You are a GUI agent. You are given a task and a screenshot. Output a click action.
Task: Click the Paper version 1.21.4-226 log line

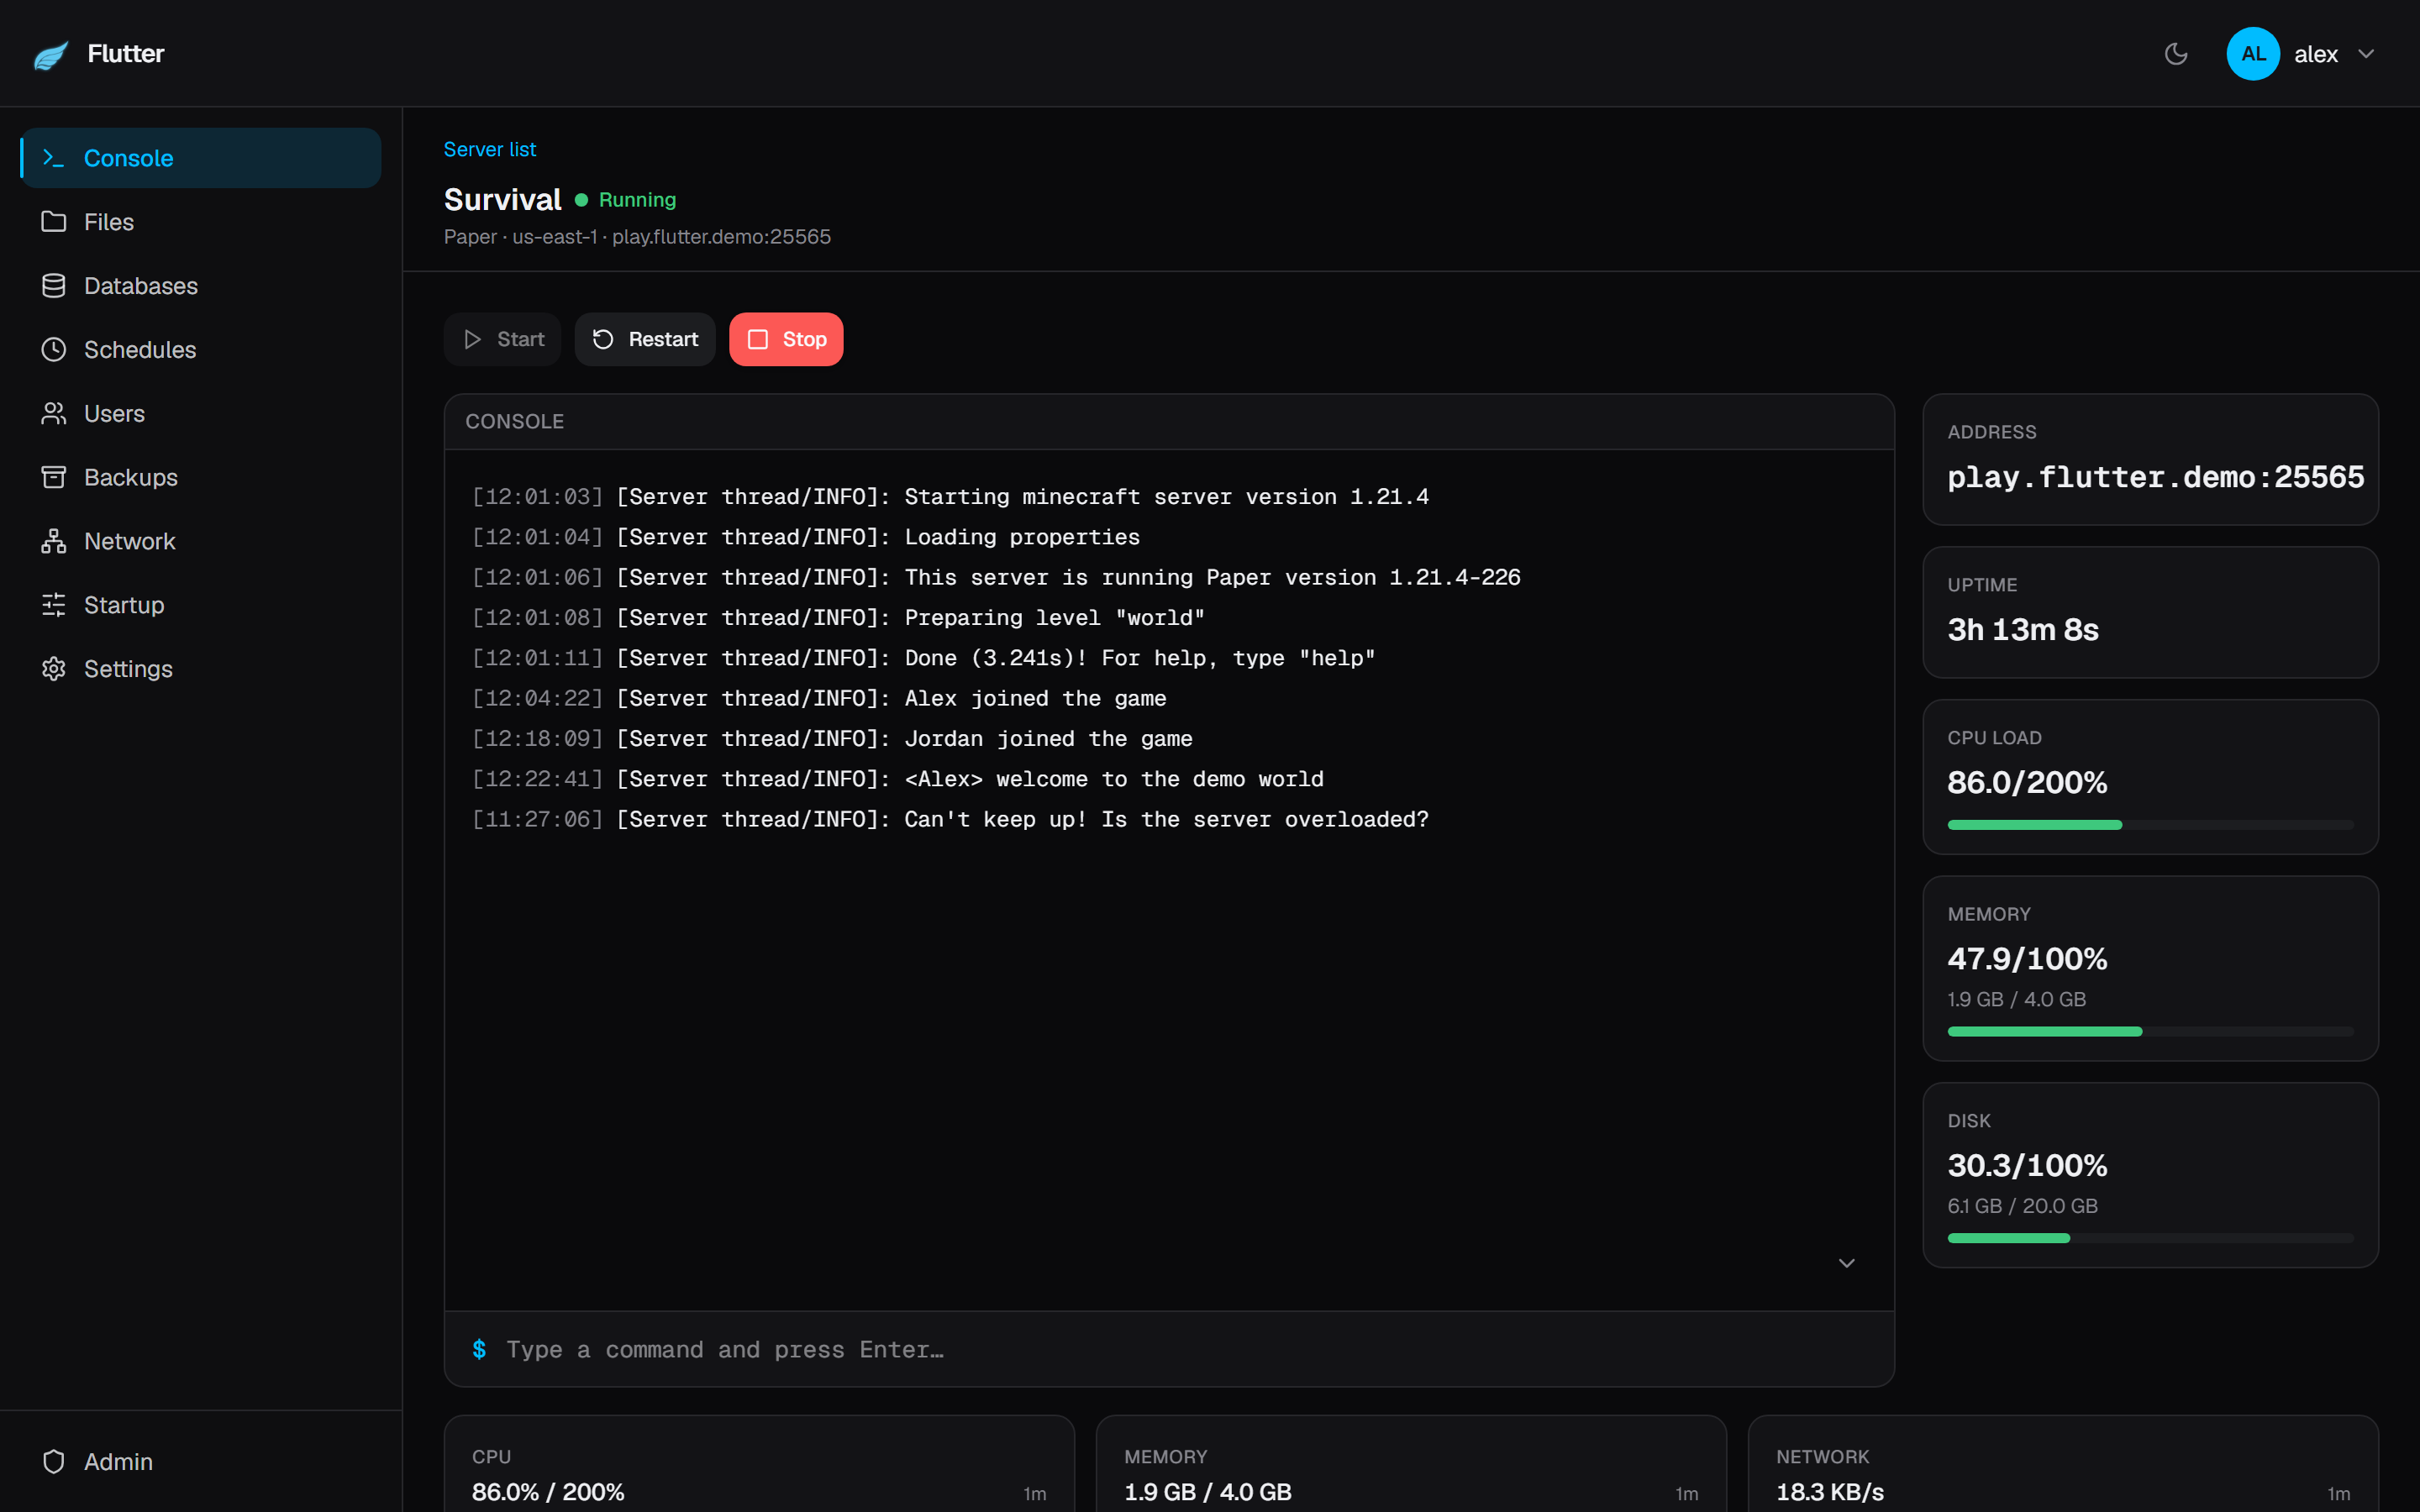pyautogui.click(x=997, y=578)
